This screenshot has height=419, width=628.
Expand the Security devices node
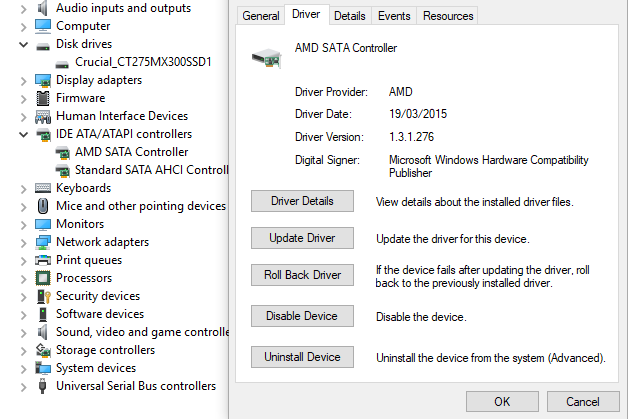pos(24,297)
